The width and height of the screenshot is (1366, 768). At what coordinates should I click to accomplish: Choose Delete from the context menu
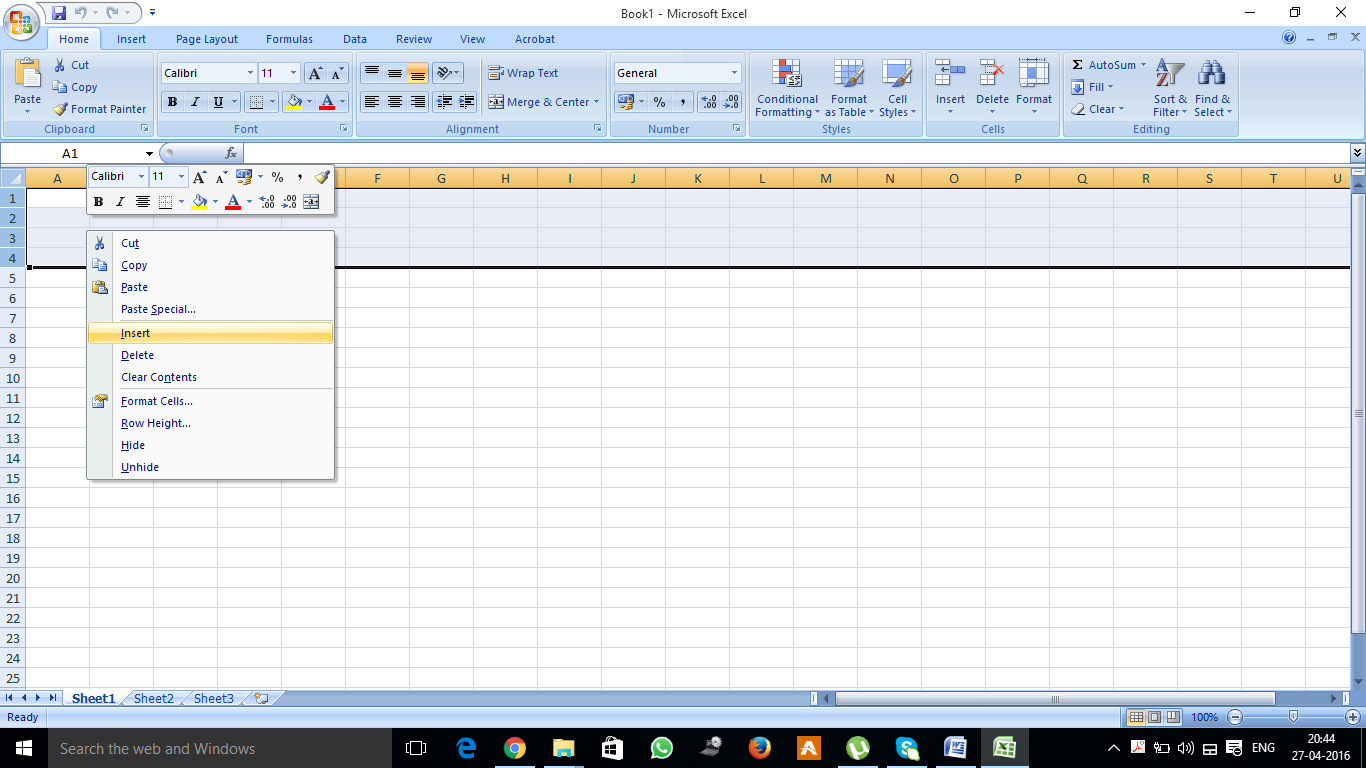tap(210, 355)
